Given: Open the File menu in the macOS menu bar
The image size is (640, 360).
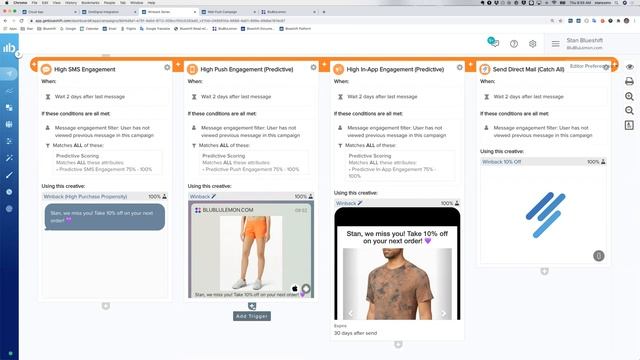Looking at the screenshot, I should 34,2.
